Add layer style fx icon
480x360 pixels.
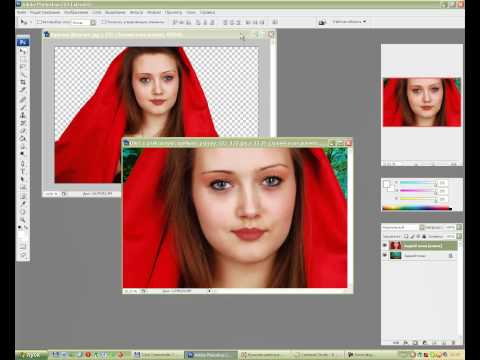(x=406, y=342)
